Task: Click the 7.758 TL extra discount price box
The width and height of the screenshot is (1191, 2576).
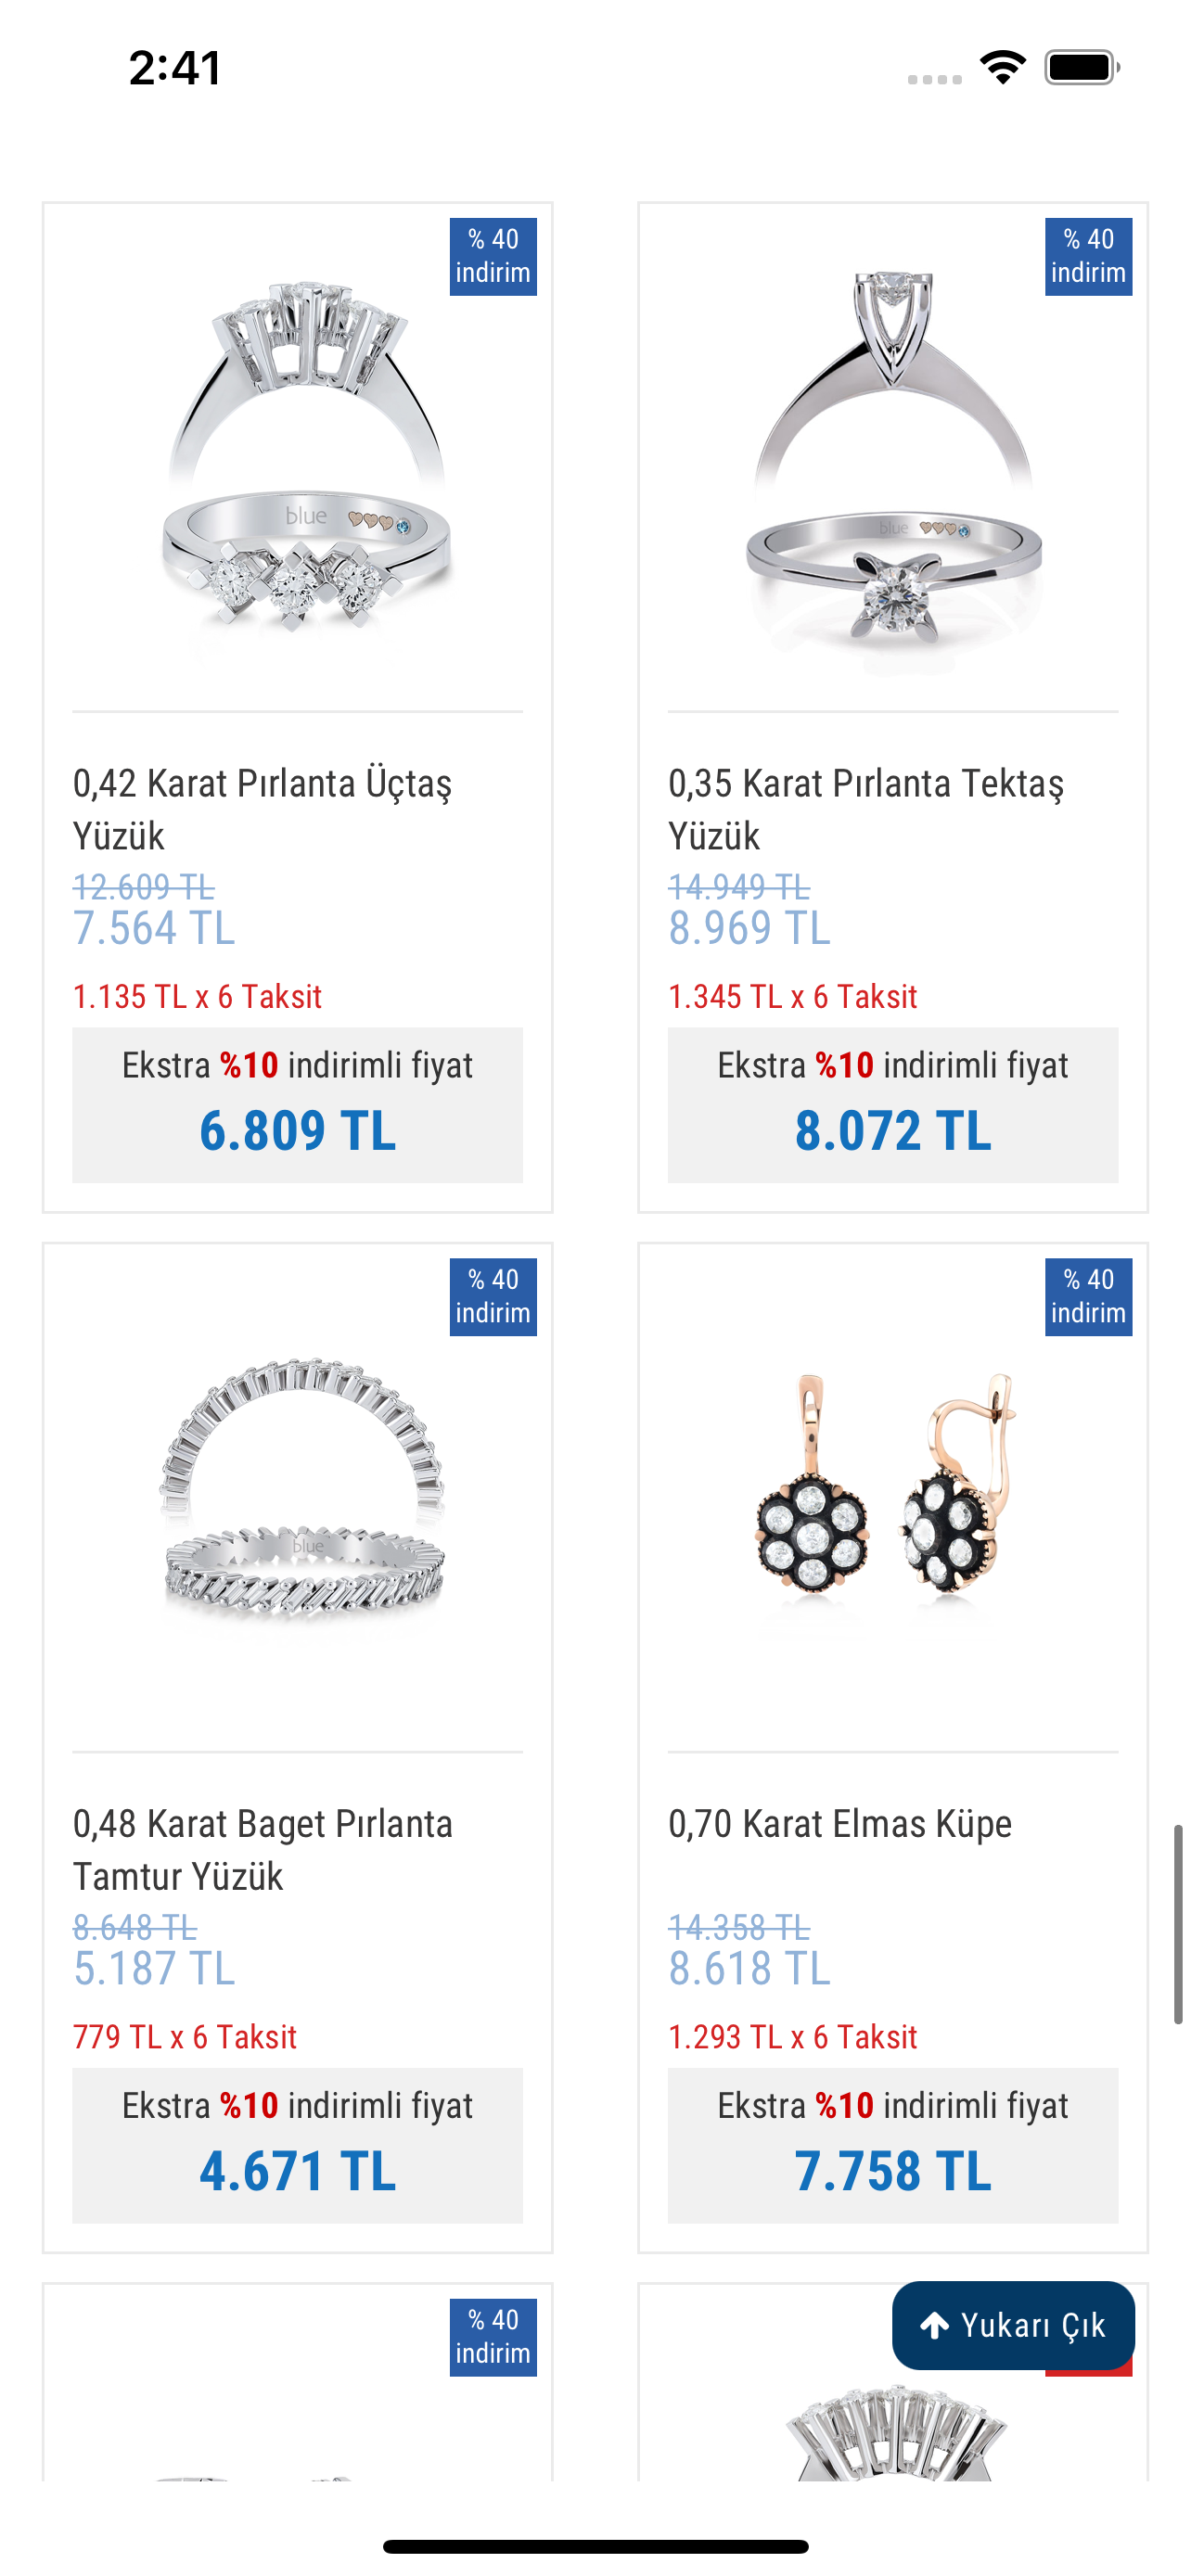Action: point(893,2145)
